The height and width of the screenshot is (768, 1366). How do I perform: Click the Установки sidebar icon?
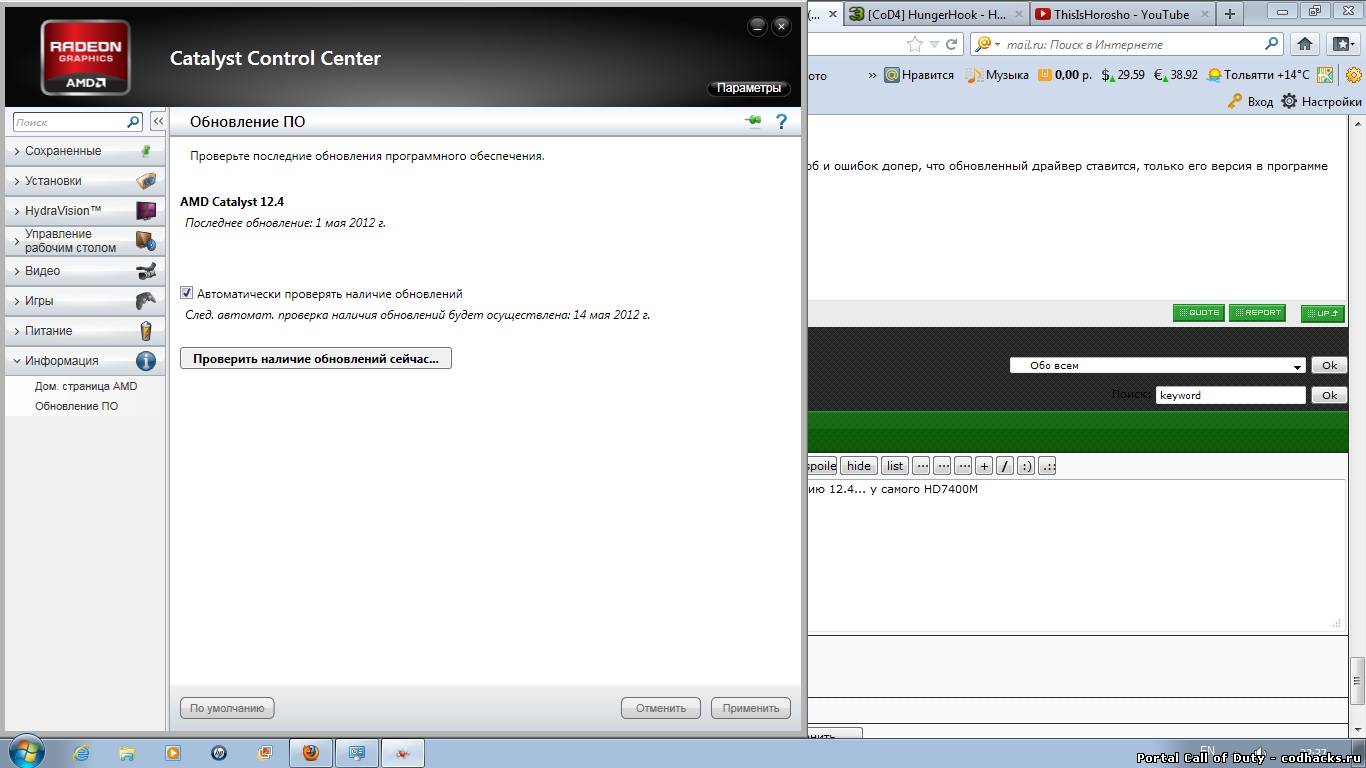pyautogui.click(x=146, y=181)
